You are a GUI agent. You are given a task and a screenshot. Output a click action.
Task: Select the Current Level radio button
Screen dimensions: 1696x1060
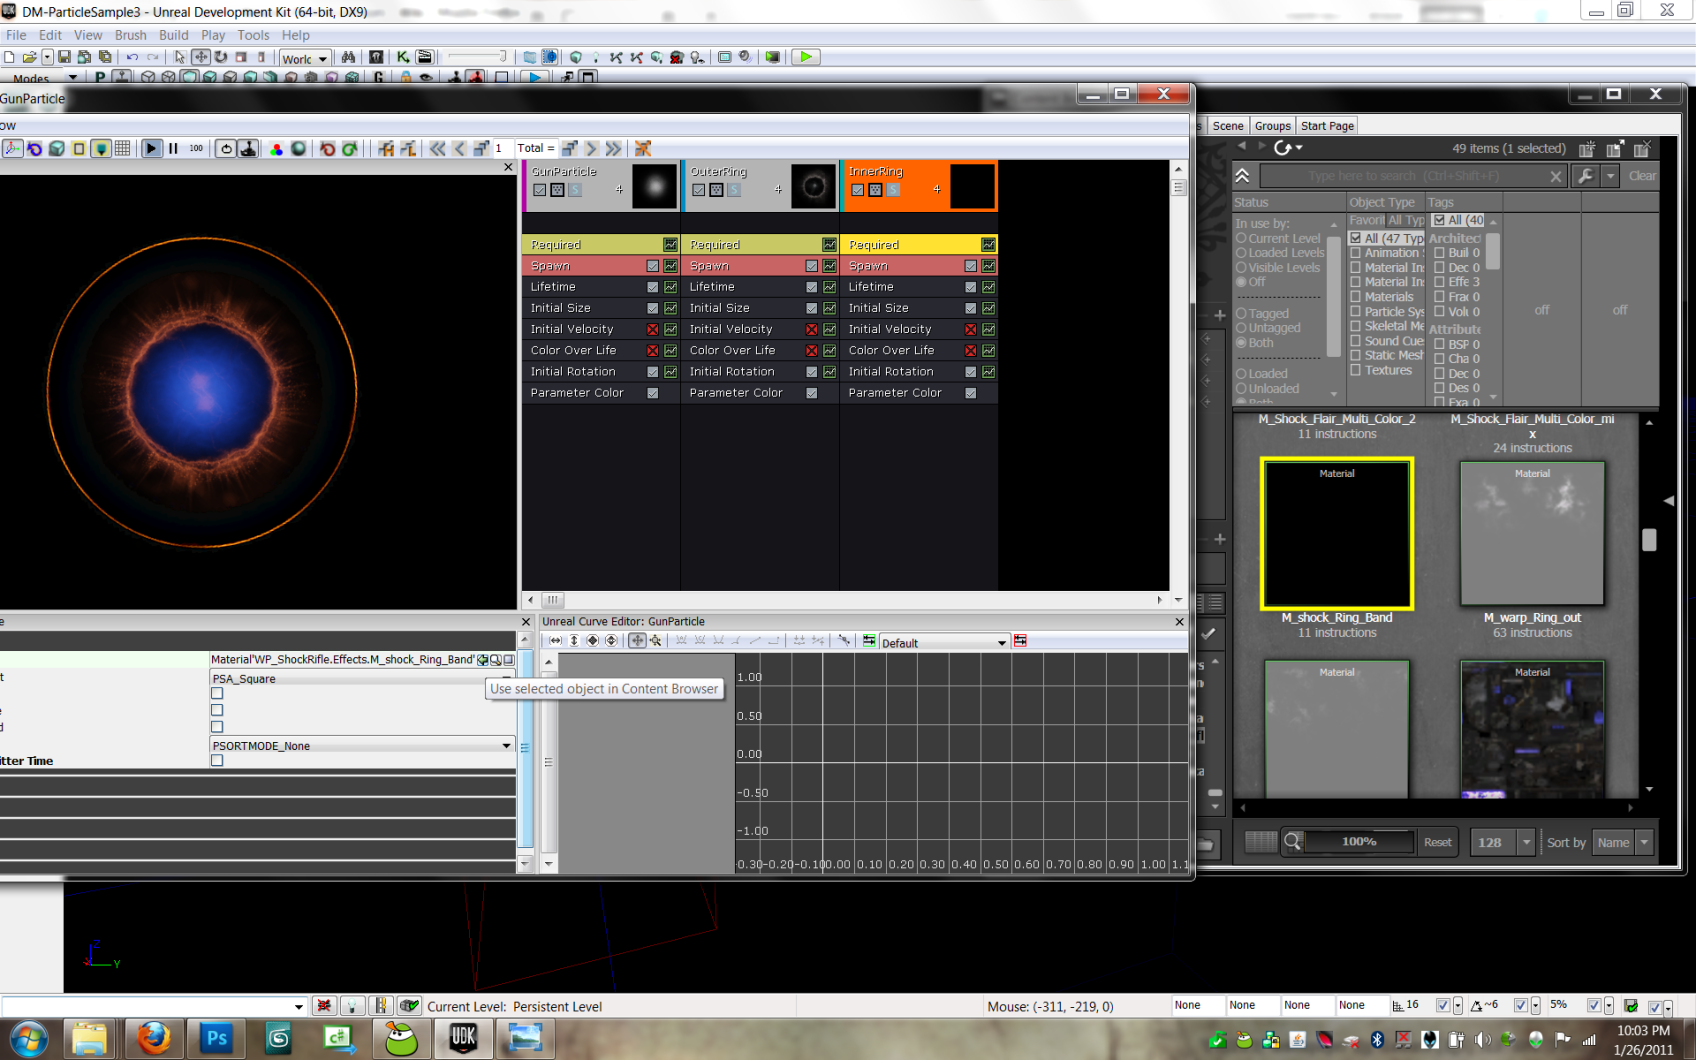tap(1241, 238)
